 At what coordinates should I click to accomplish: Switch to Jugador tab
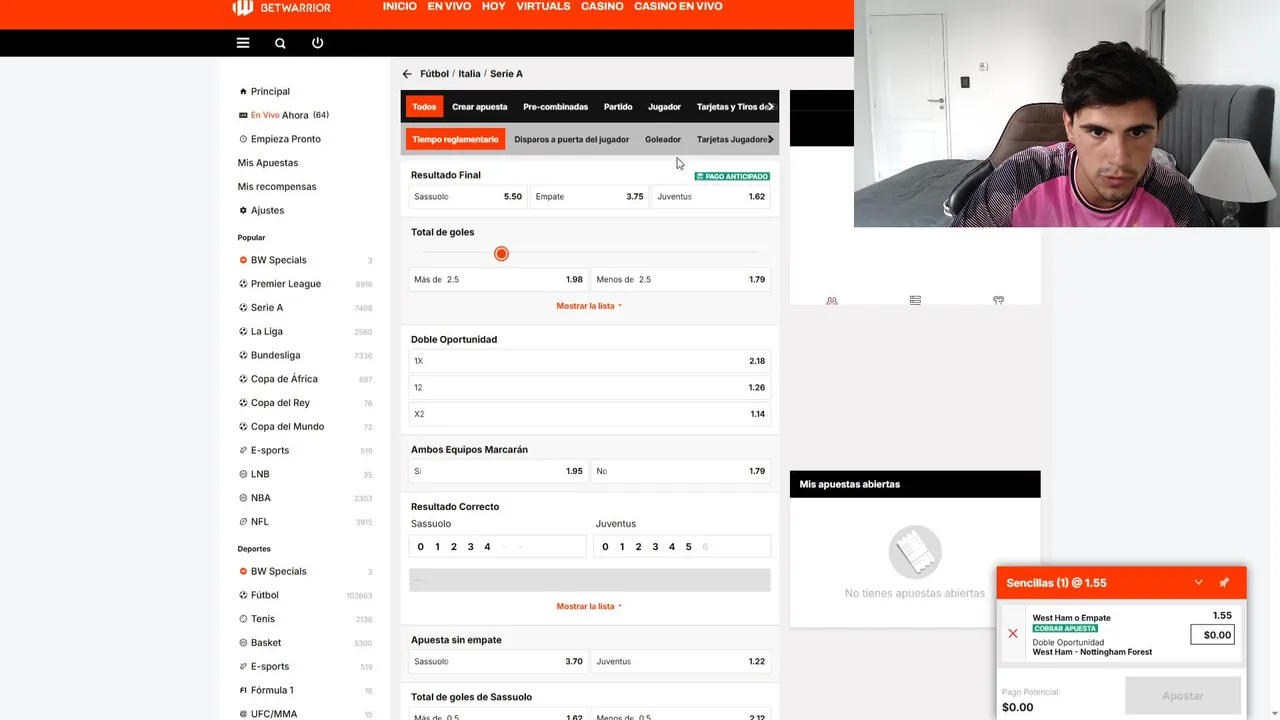[x=664, y=107]
